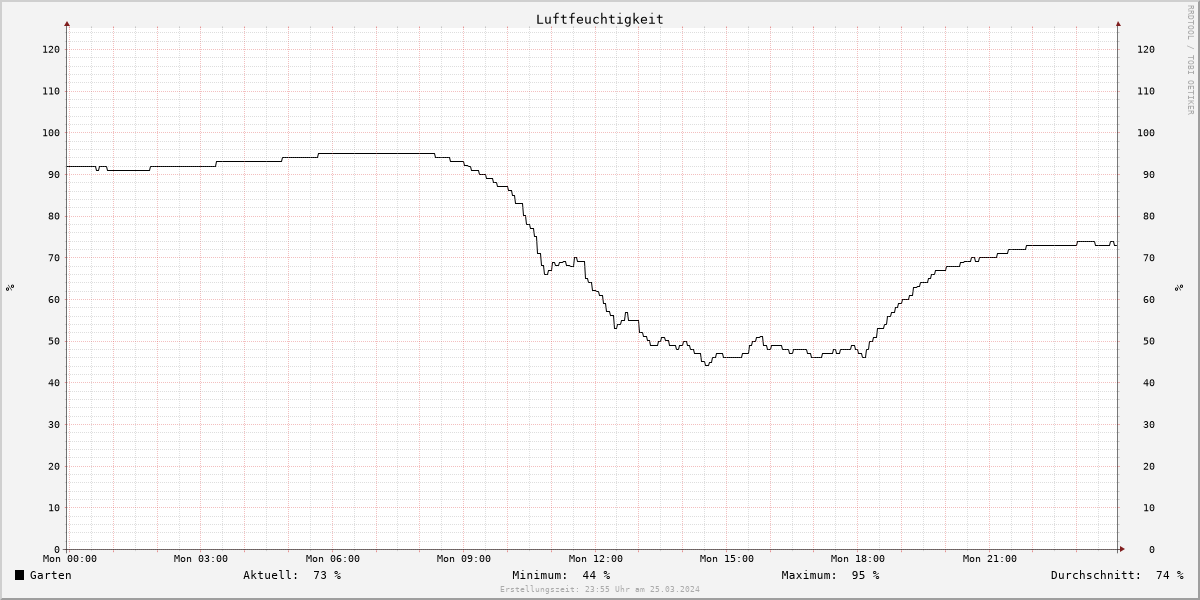
Task: Click the '90' label on the left axis
Action: click(54, 175)
